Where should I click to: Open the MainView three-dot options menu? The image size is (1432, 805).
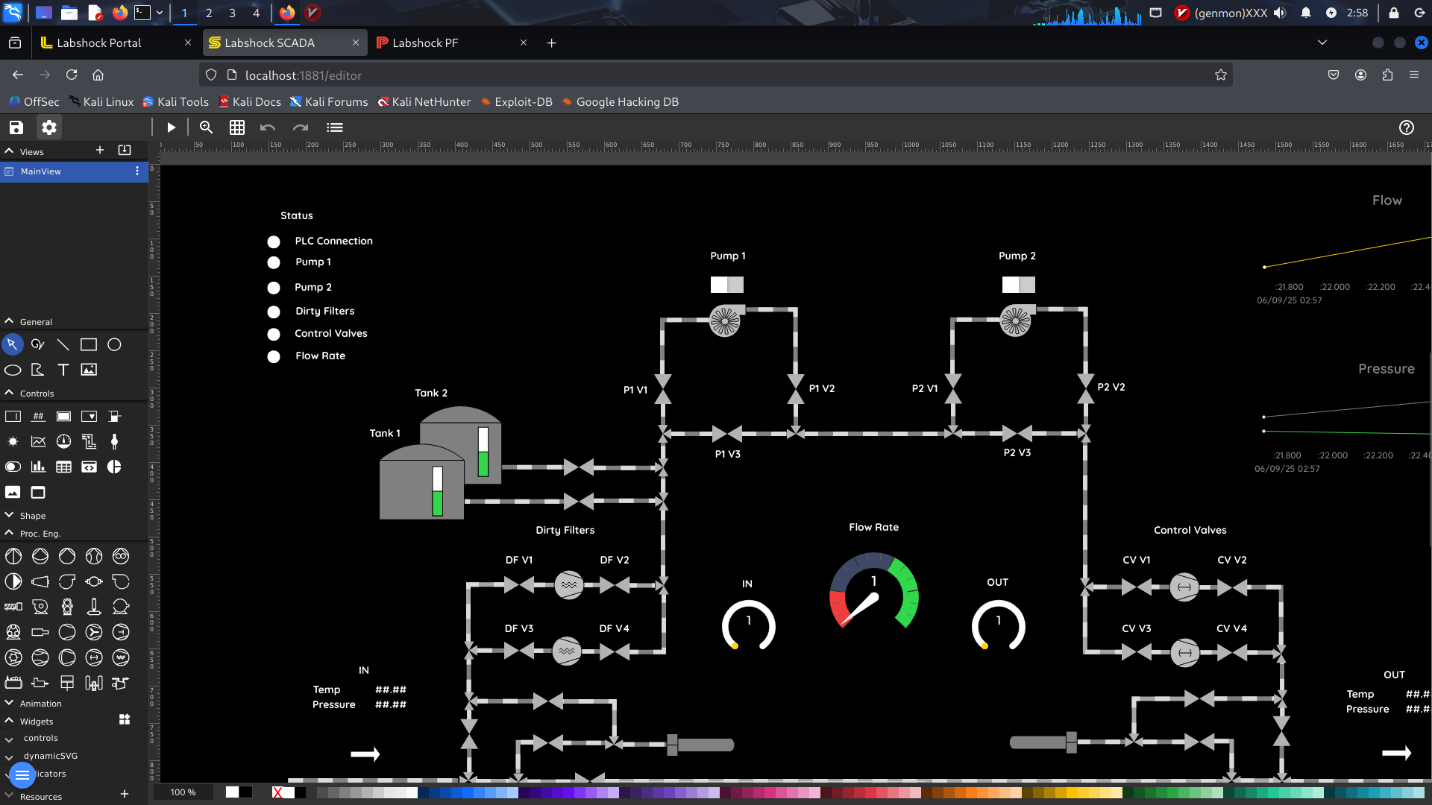tap(137, 172)
